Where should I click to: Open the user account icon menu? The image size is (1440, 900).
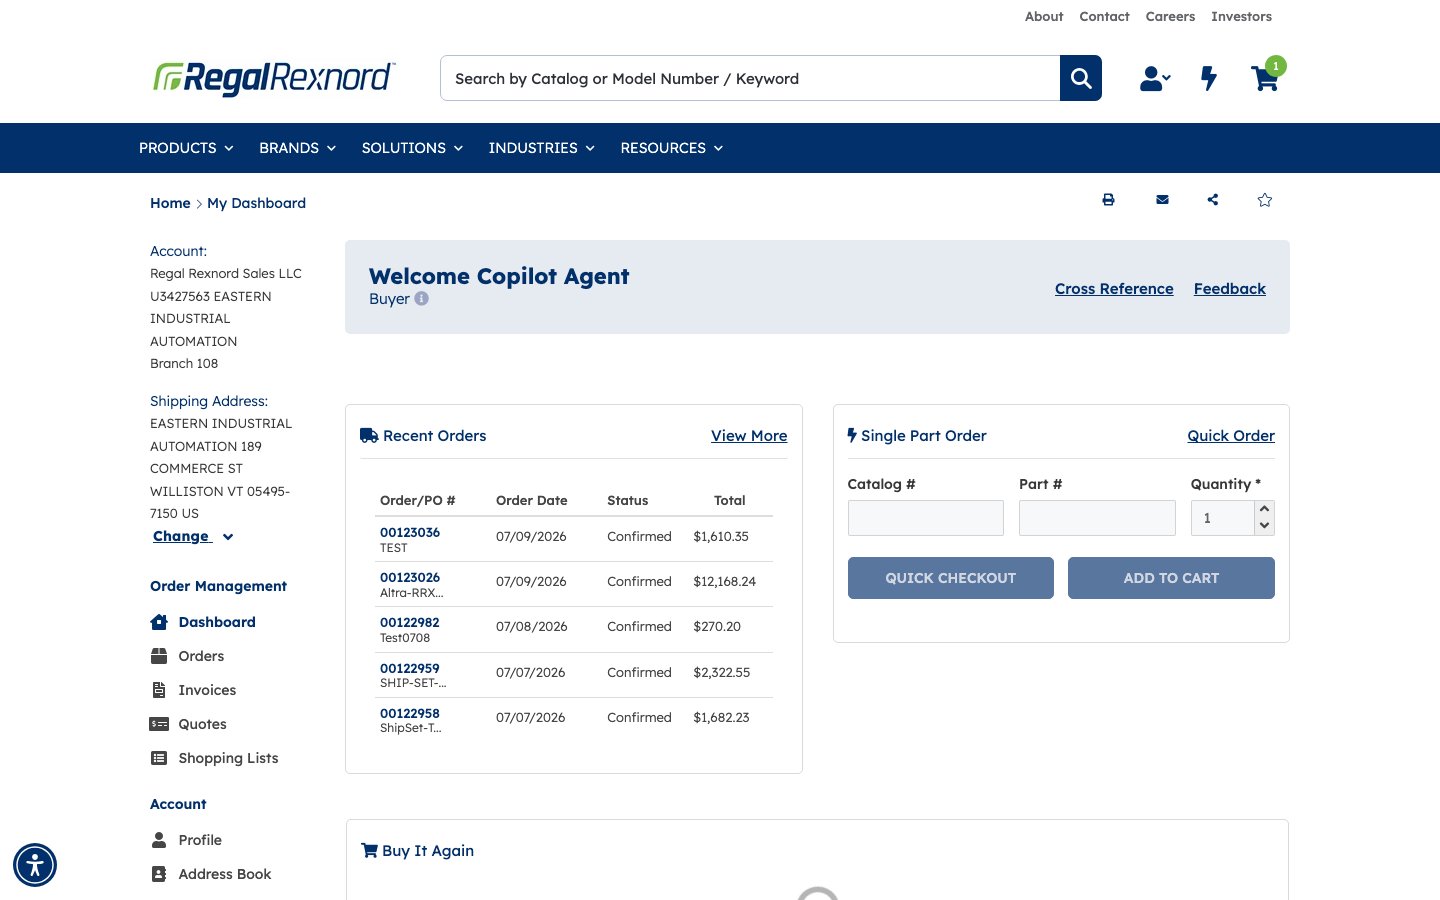(1155, 78)
